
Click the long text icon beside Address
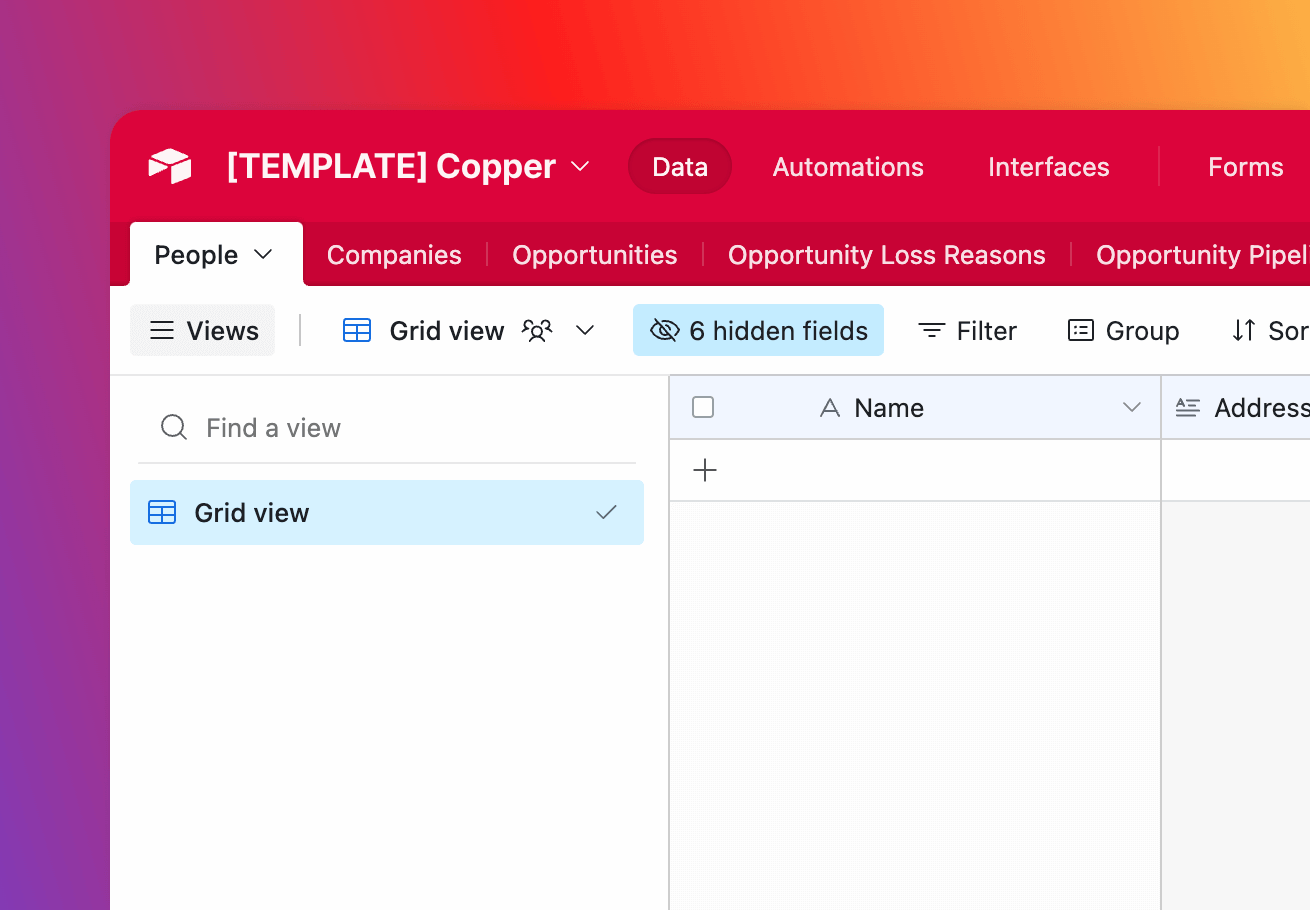pyautogui.click(x=1188, y=407)
